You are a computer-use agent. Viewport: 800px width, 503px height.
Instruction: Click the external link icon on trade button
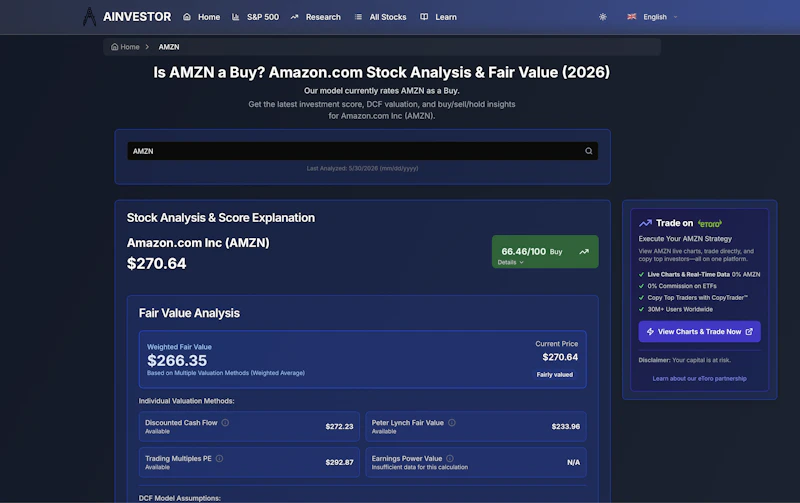click(x=749, y=332)
